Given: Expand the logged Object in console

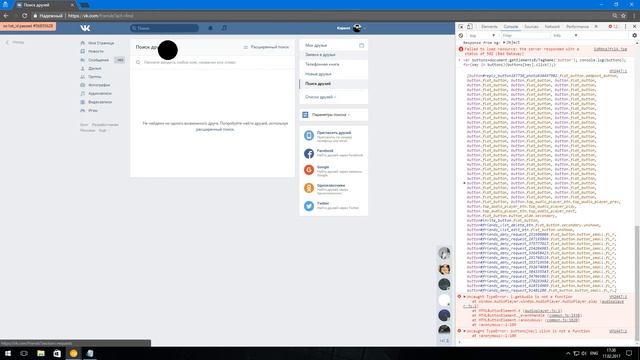Looking at the screenshot, I should pyautogui.click(x=504, y=42).
